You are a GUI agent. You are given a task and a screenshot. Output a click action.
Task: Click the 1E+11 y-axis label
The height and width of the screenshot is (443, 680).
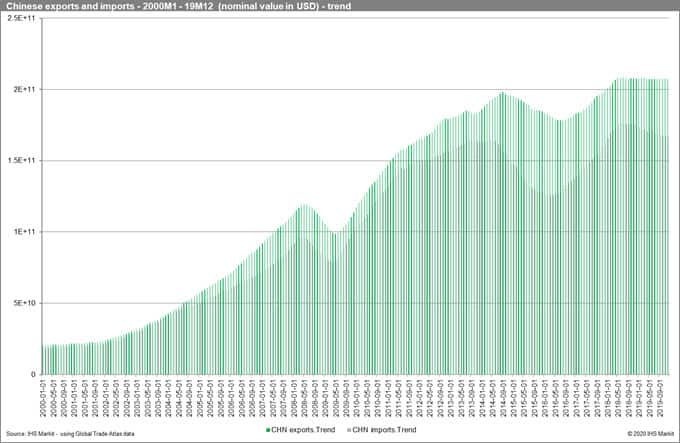tap(24, 232)
